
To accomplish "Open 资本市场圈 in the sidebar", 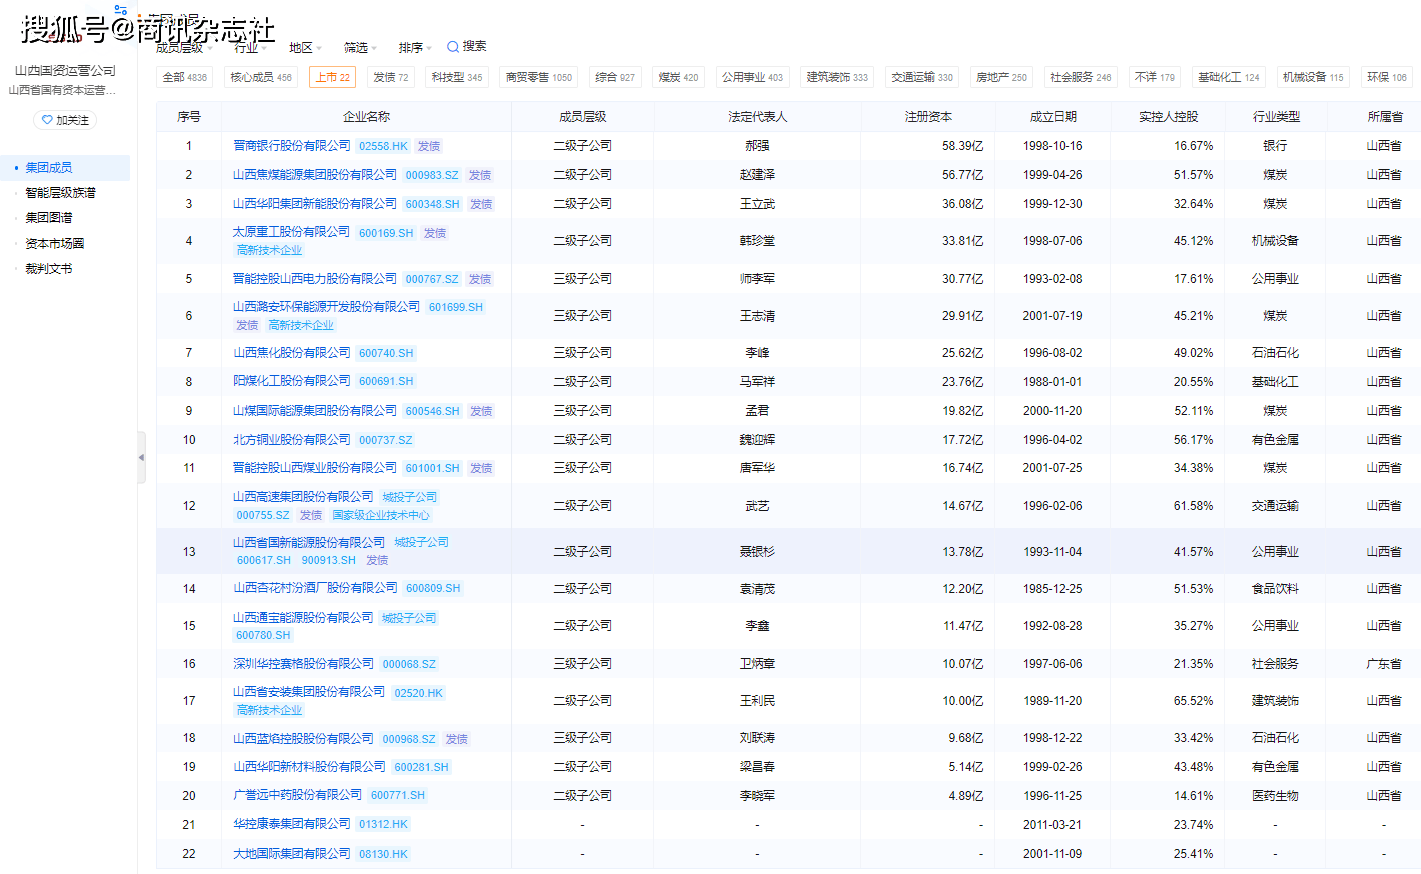I will tap(55, 243).
